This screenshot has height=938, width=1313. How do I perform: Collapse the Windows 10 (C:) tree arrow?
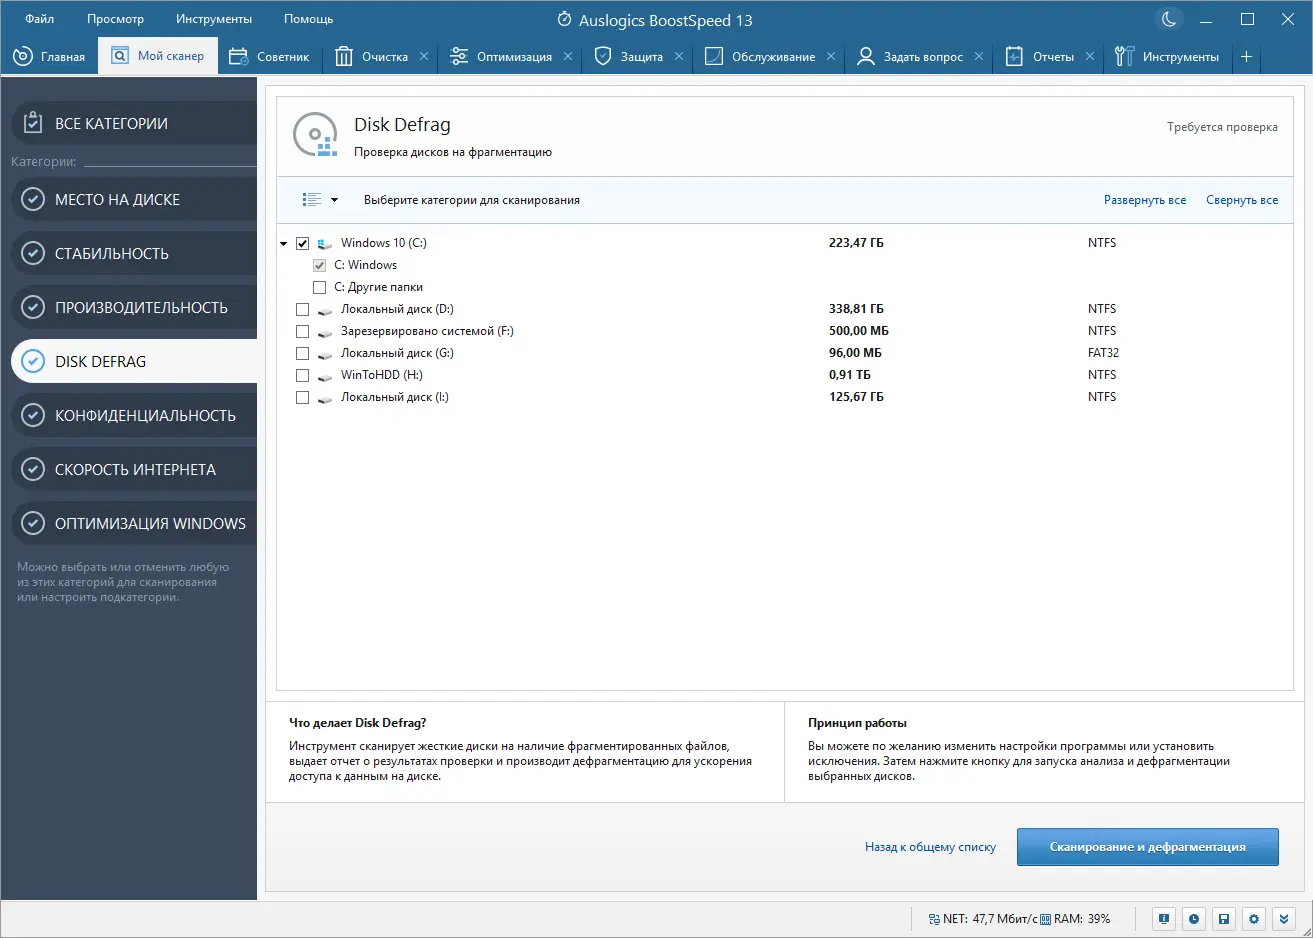coord(284,243)
